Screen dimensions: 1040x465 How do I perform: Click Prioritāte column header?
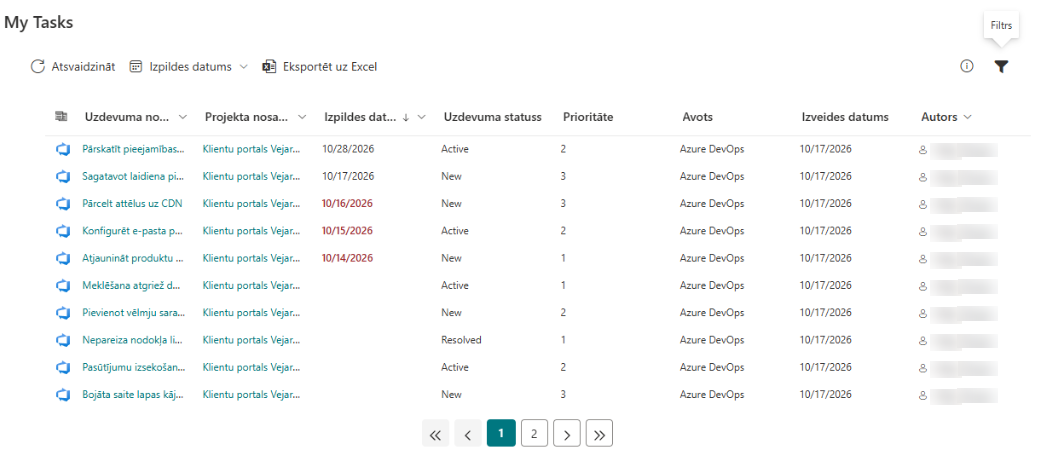pyautogui.click(x=588, y=117)
